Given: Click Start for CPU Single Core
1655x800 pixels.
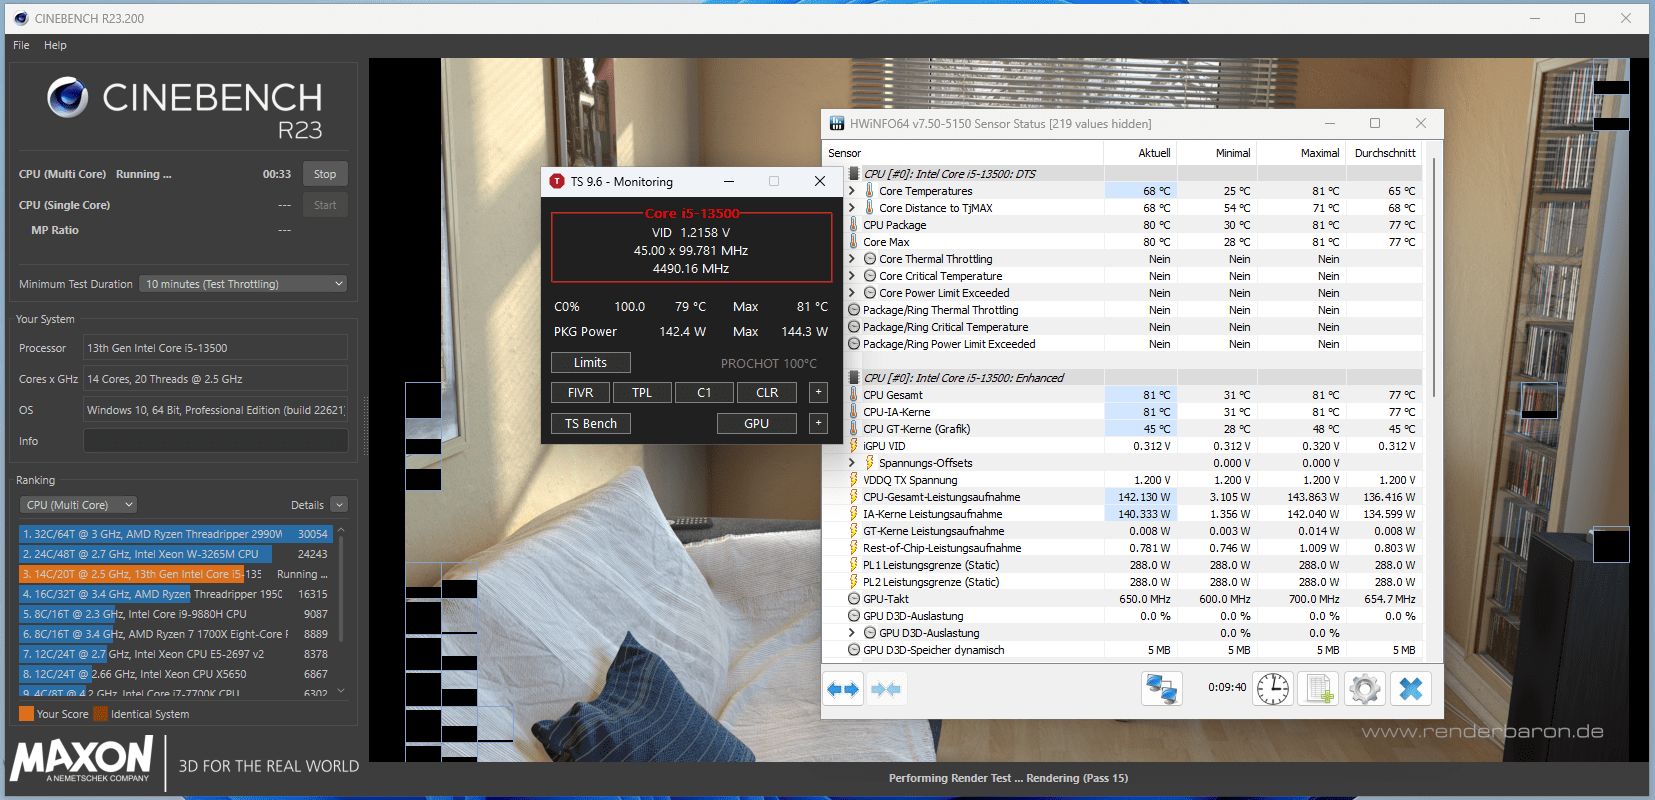Looking at the screenshot, I should point(325,205).
